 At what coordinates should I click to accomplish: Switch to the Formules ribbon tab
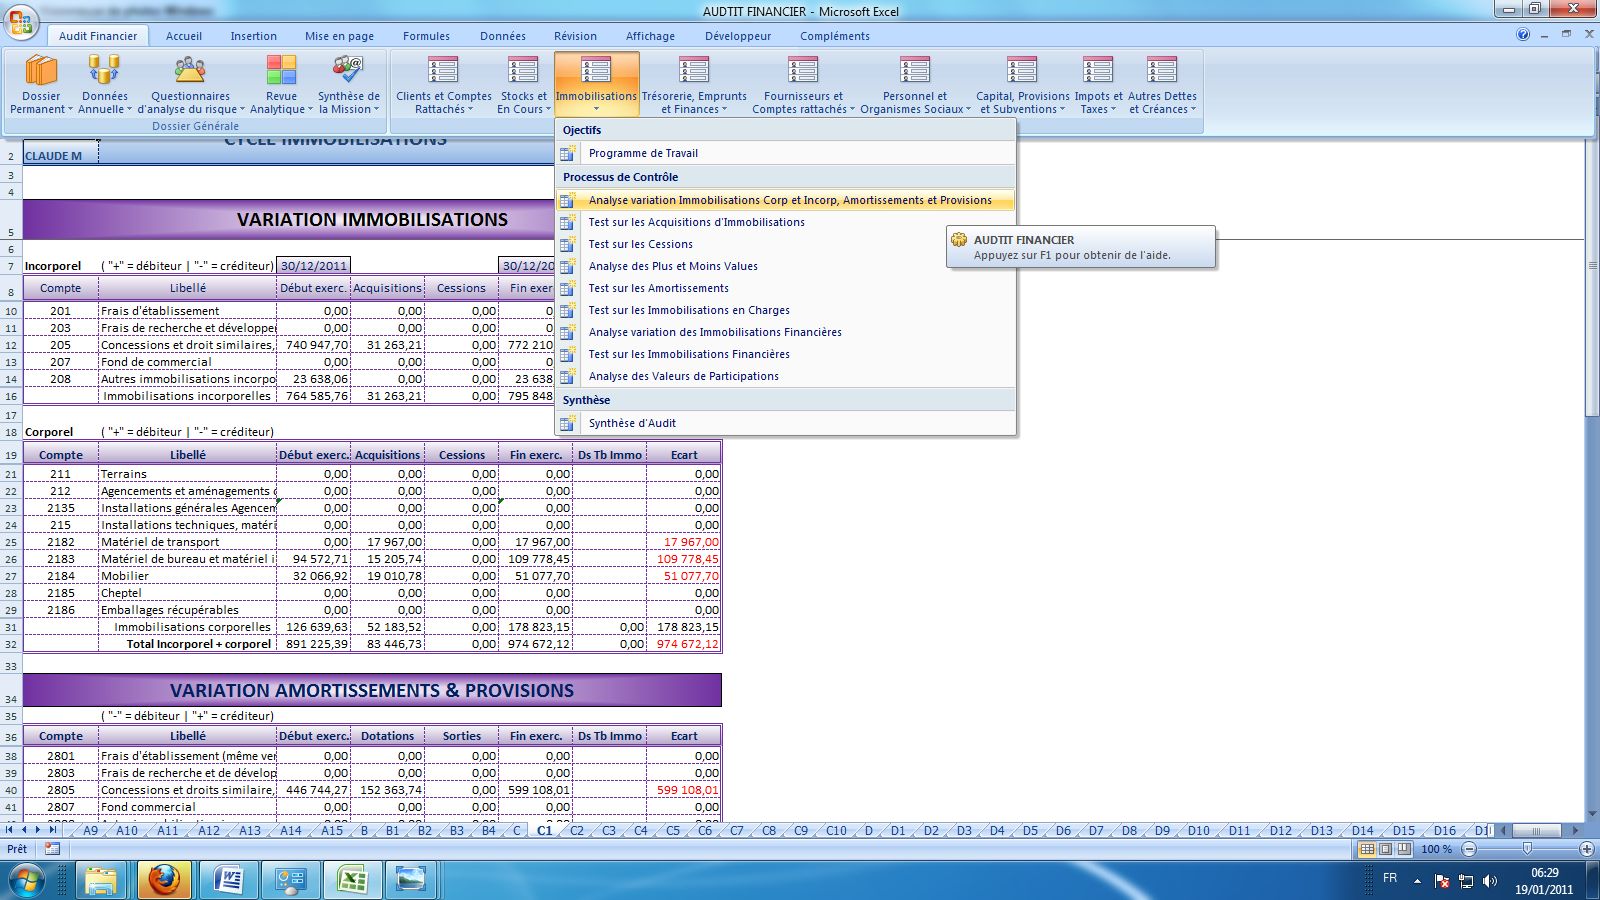tap(426, 35)
